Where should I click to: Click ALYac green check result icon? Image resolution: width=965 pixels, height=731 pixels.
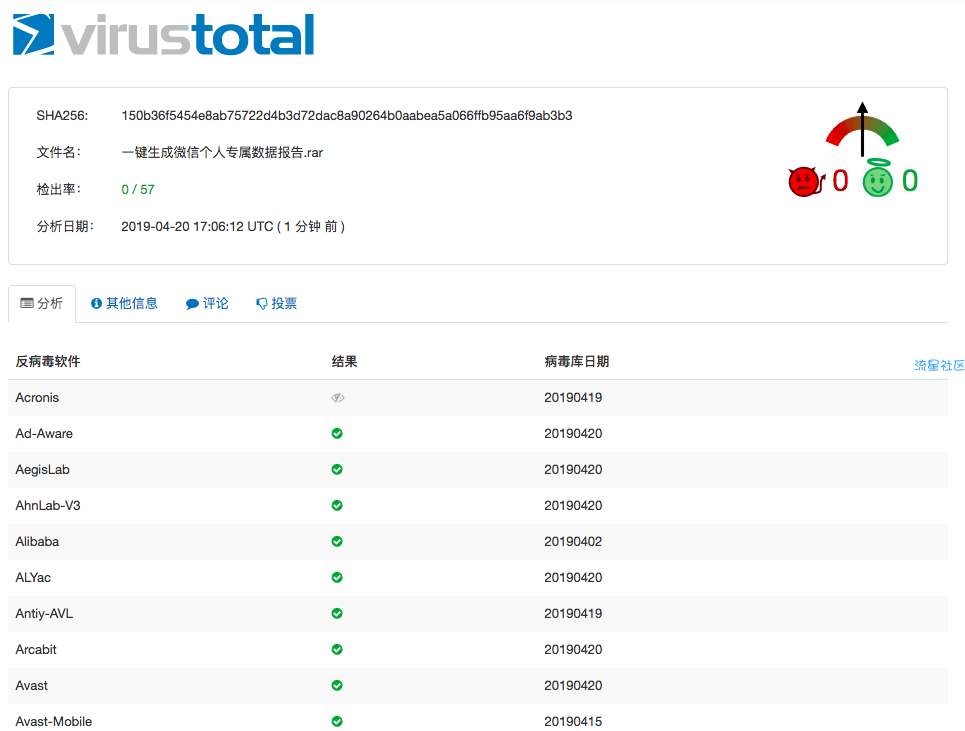[337, 577]
